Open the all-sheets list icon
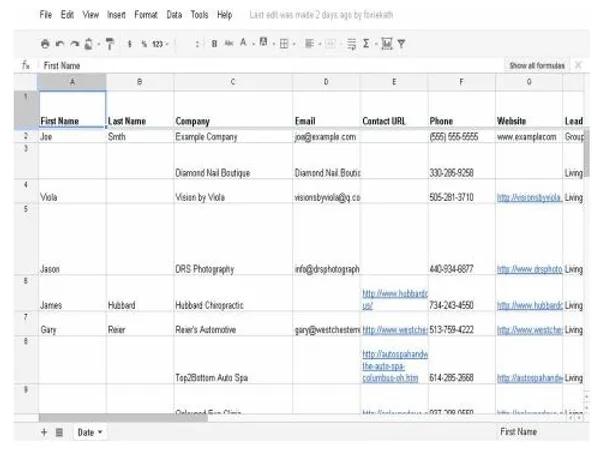The width and height of the screenshot is (600, 452). (x=59, y=432)
